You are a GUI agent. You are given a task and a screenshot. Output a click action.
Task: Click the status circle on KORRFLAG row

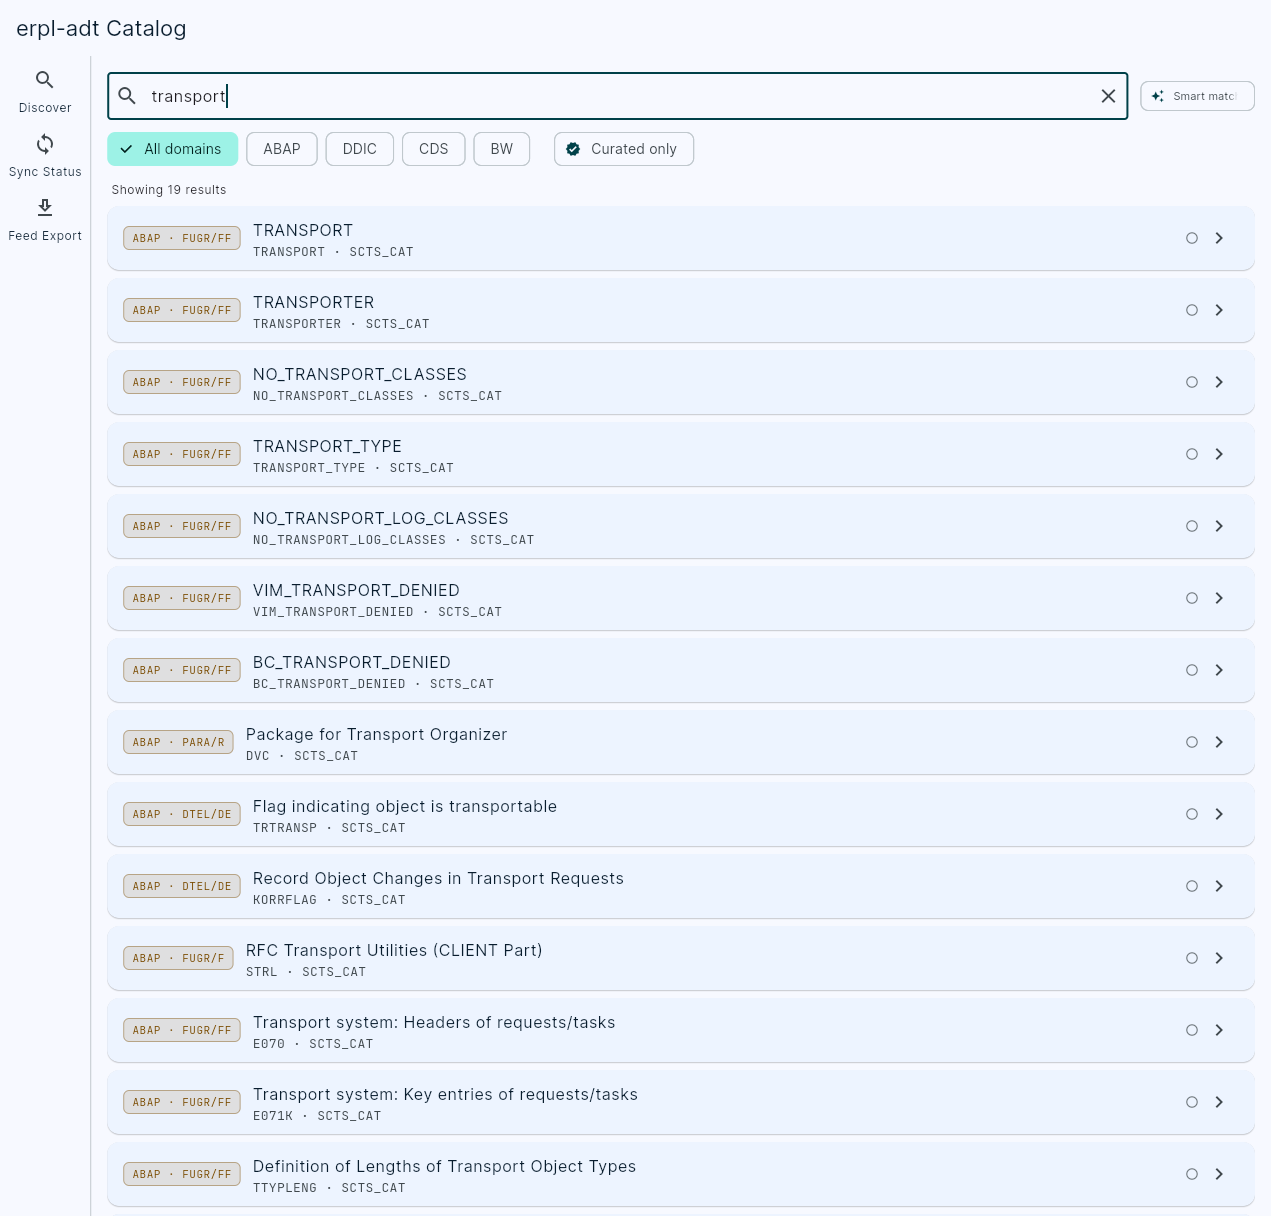coord(1192,886)
